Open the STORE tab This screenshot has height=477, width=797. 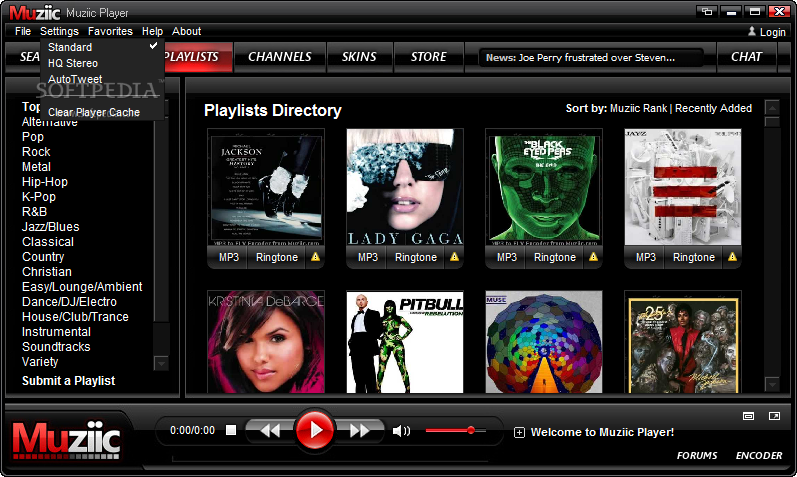pos(428,56)
